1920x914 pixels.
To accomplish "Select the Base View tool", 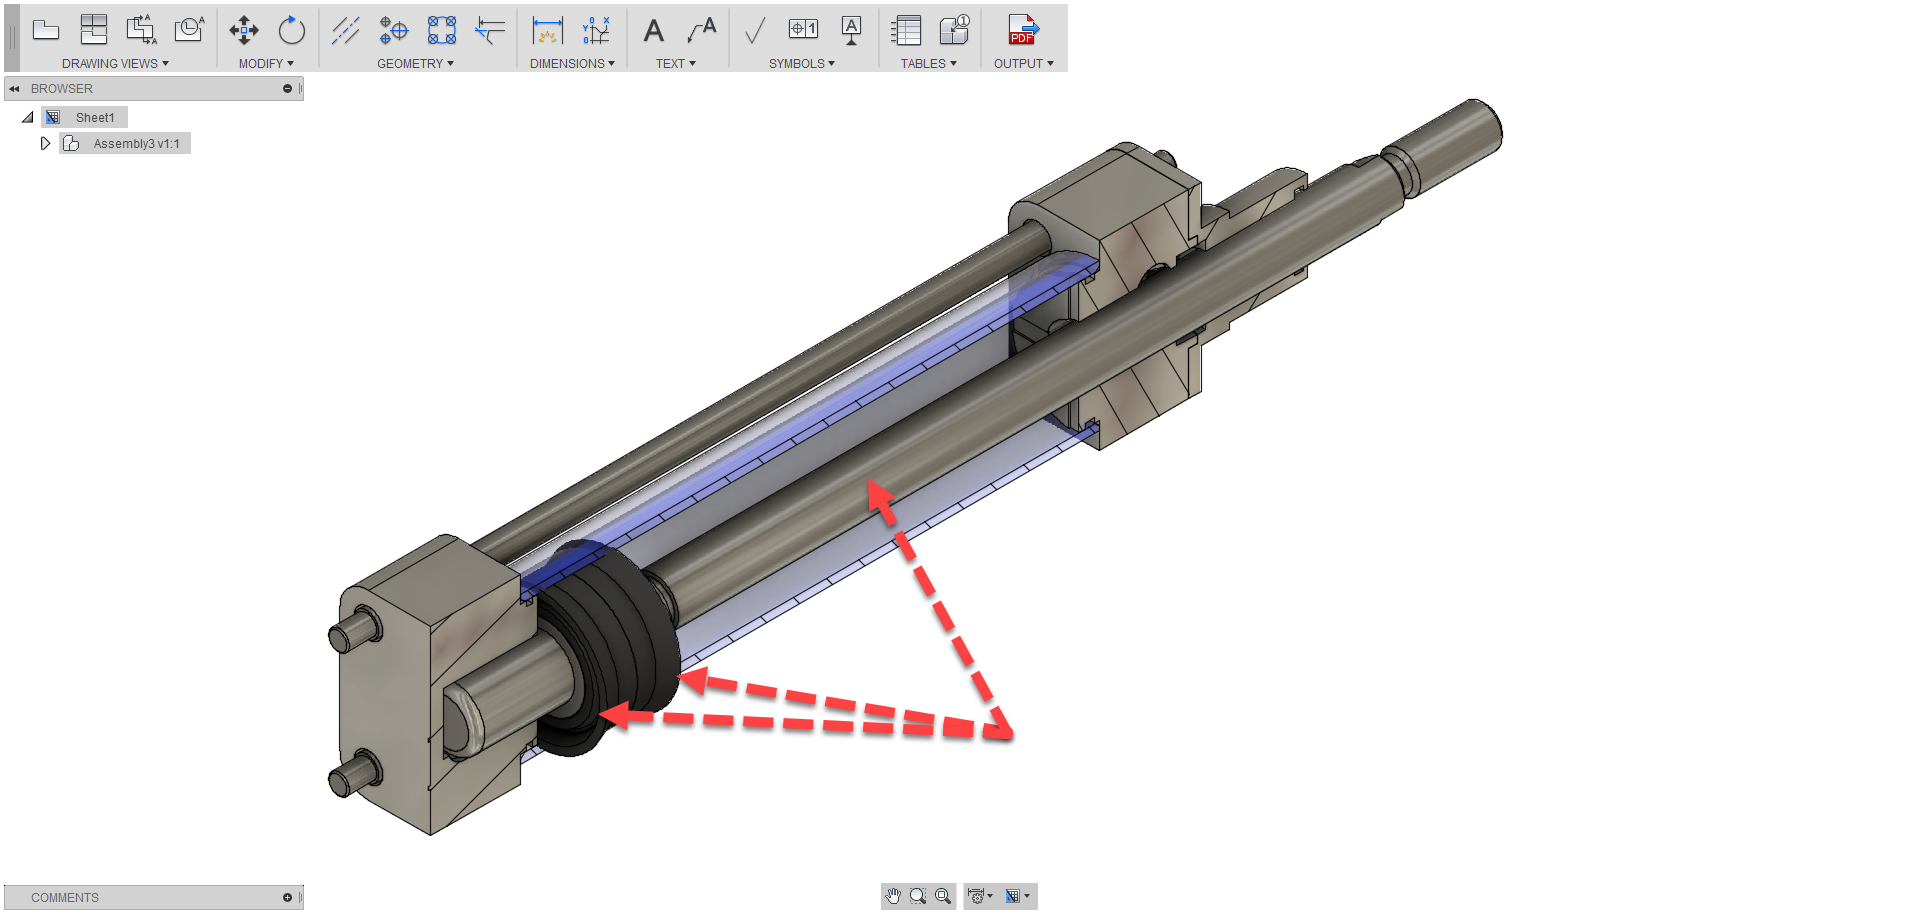I will tap(46, 30).
